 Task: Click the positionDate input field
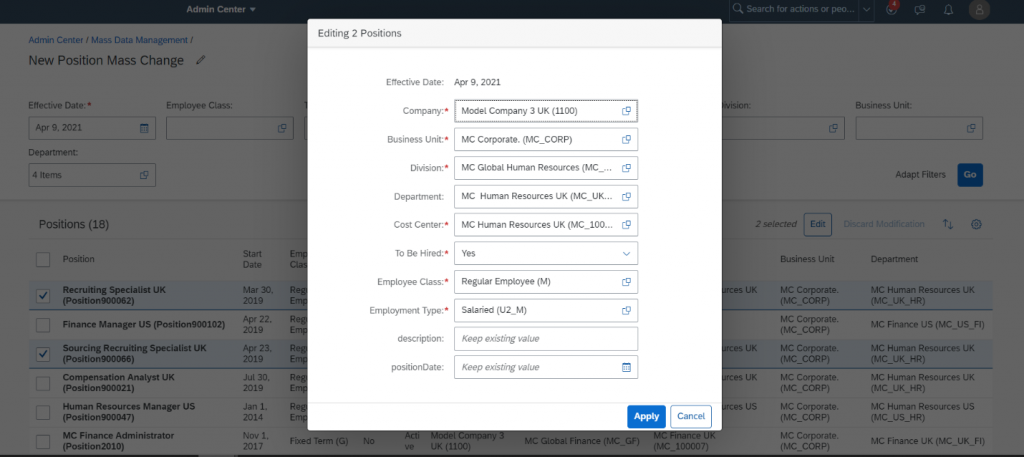coord(546,367)
